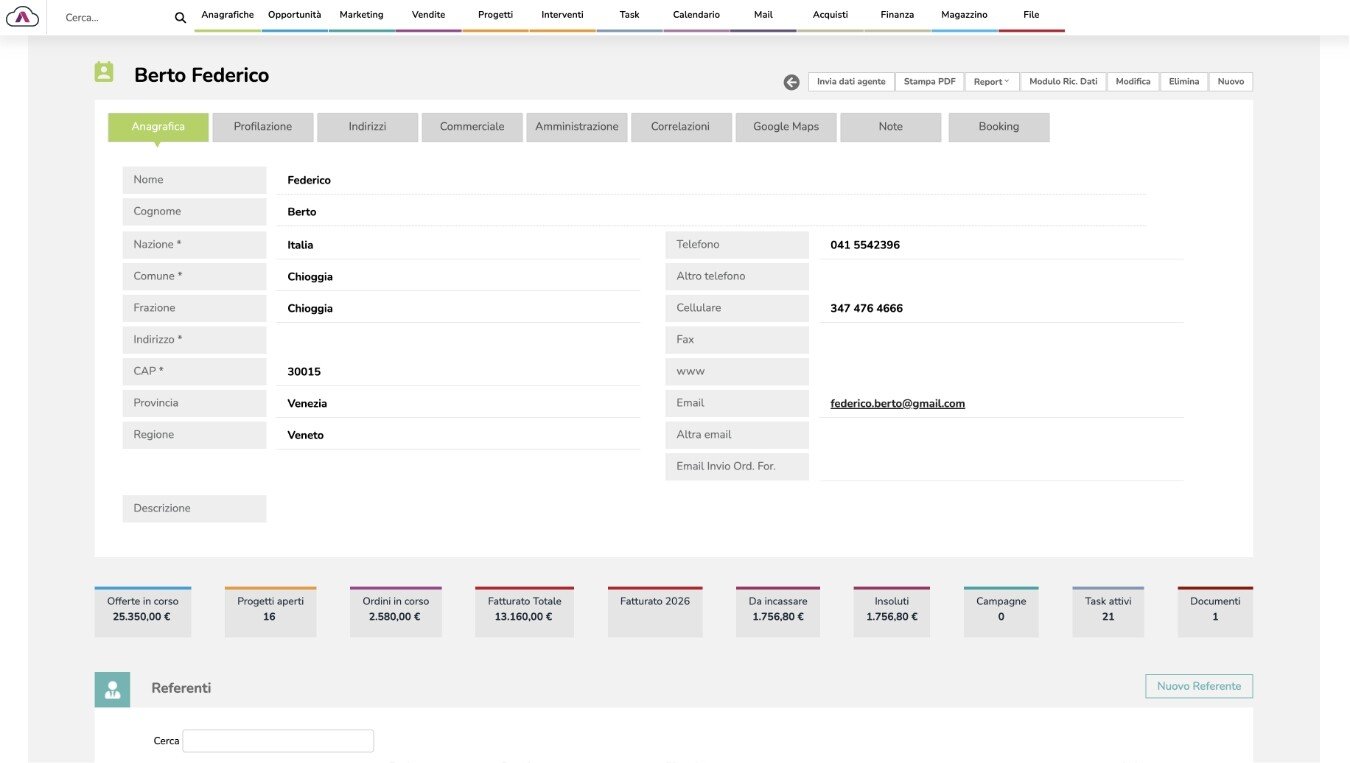This screenshot has width=1350, height=763.
Task: Click the green contact icon beside Berto Federico
Action: click(104, 72)
